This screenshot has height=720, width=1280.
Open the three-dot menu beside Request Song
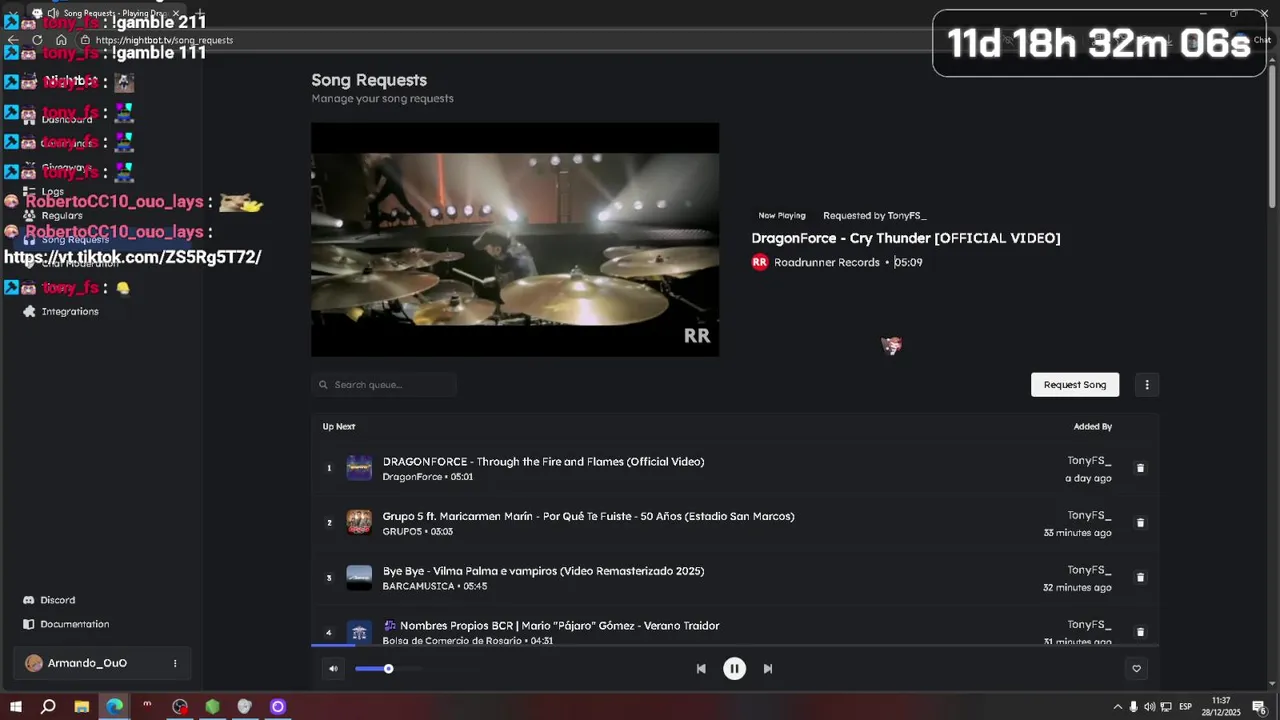pos(1147,384)
